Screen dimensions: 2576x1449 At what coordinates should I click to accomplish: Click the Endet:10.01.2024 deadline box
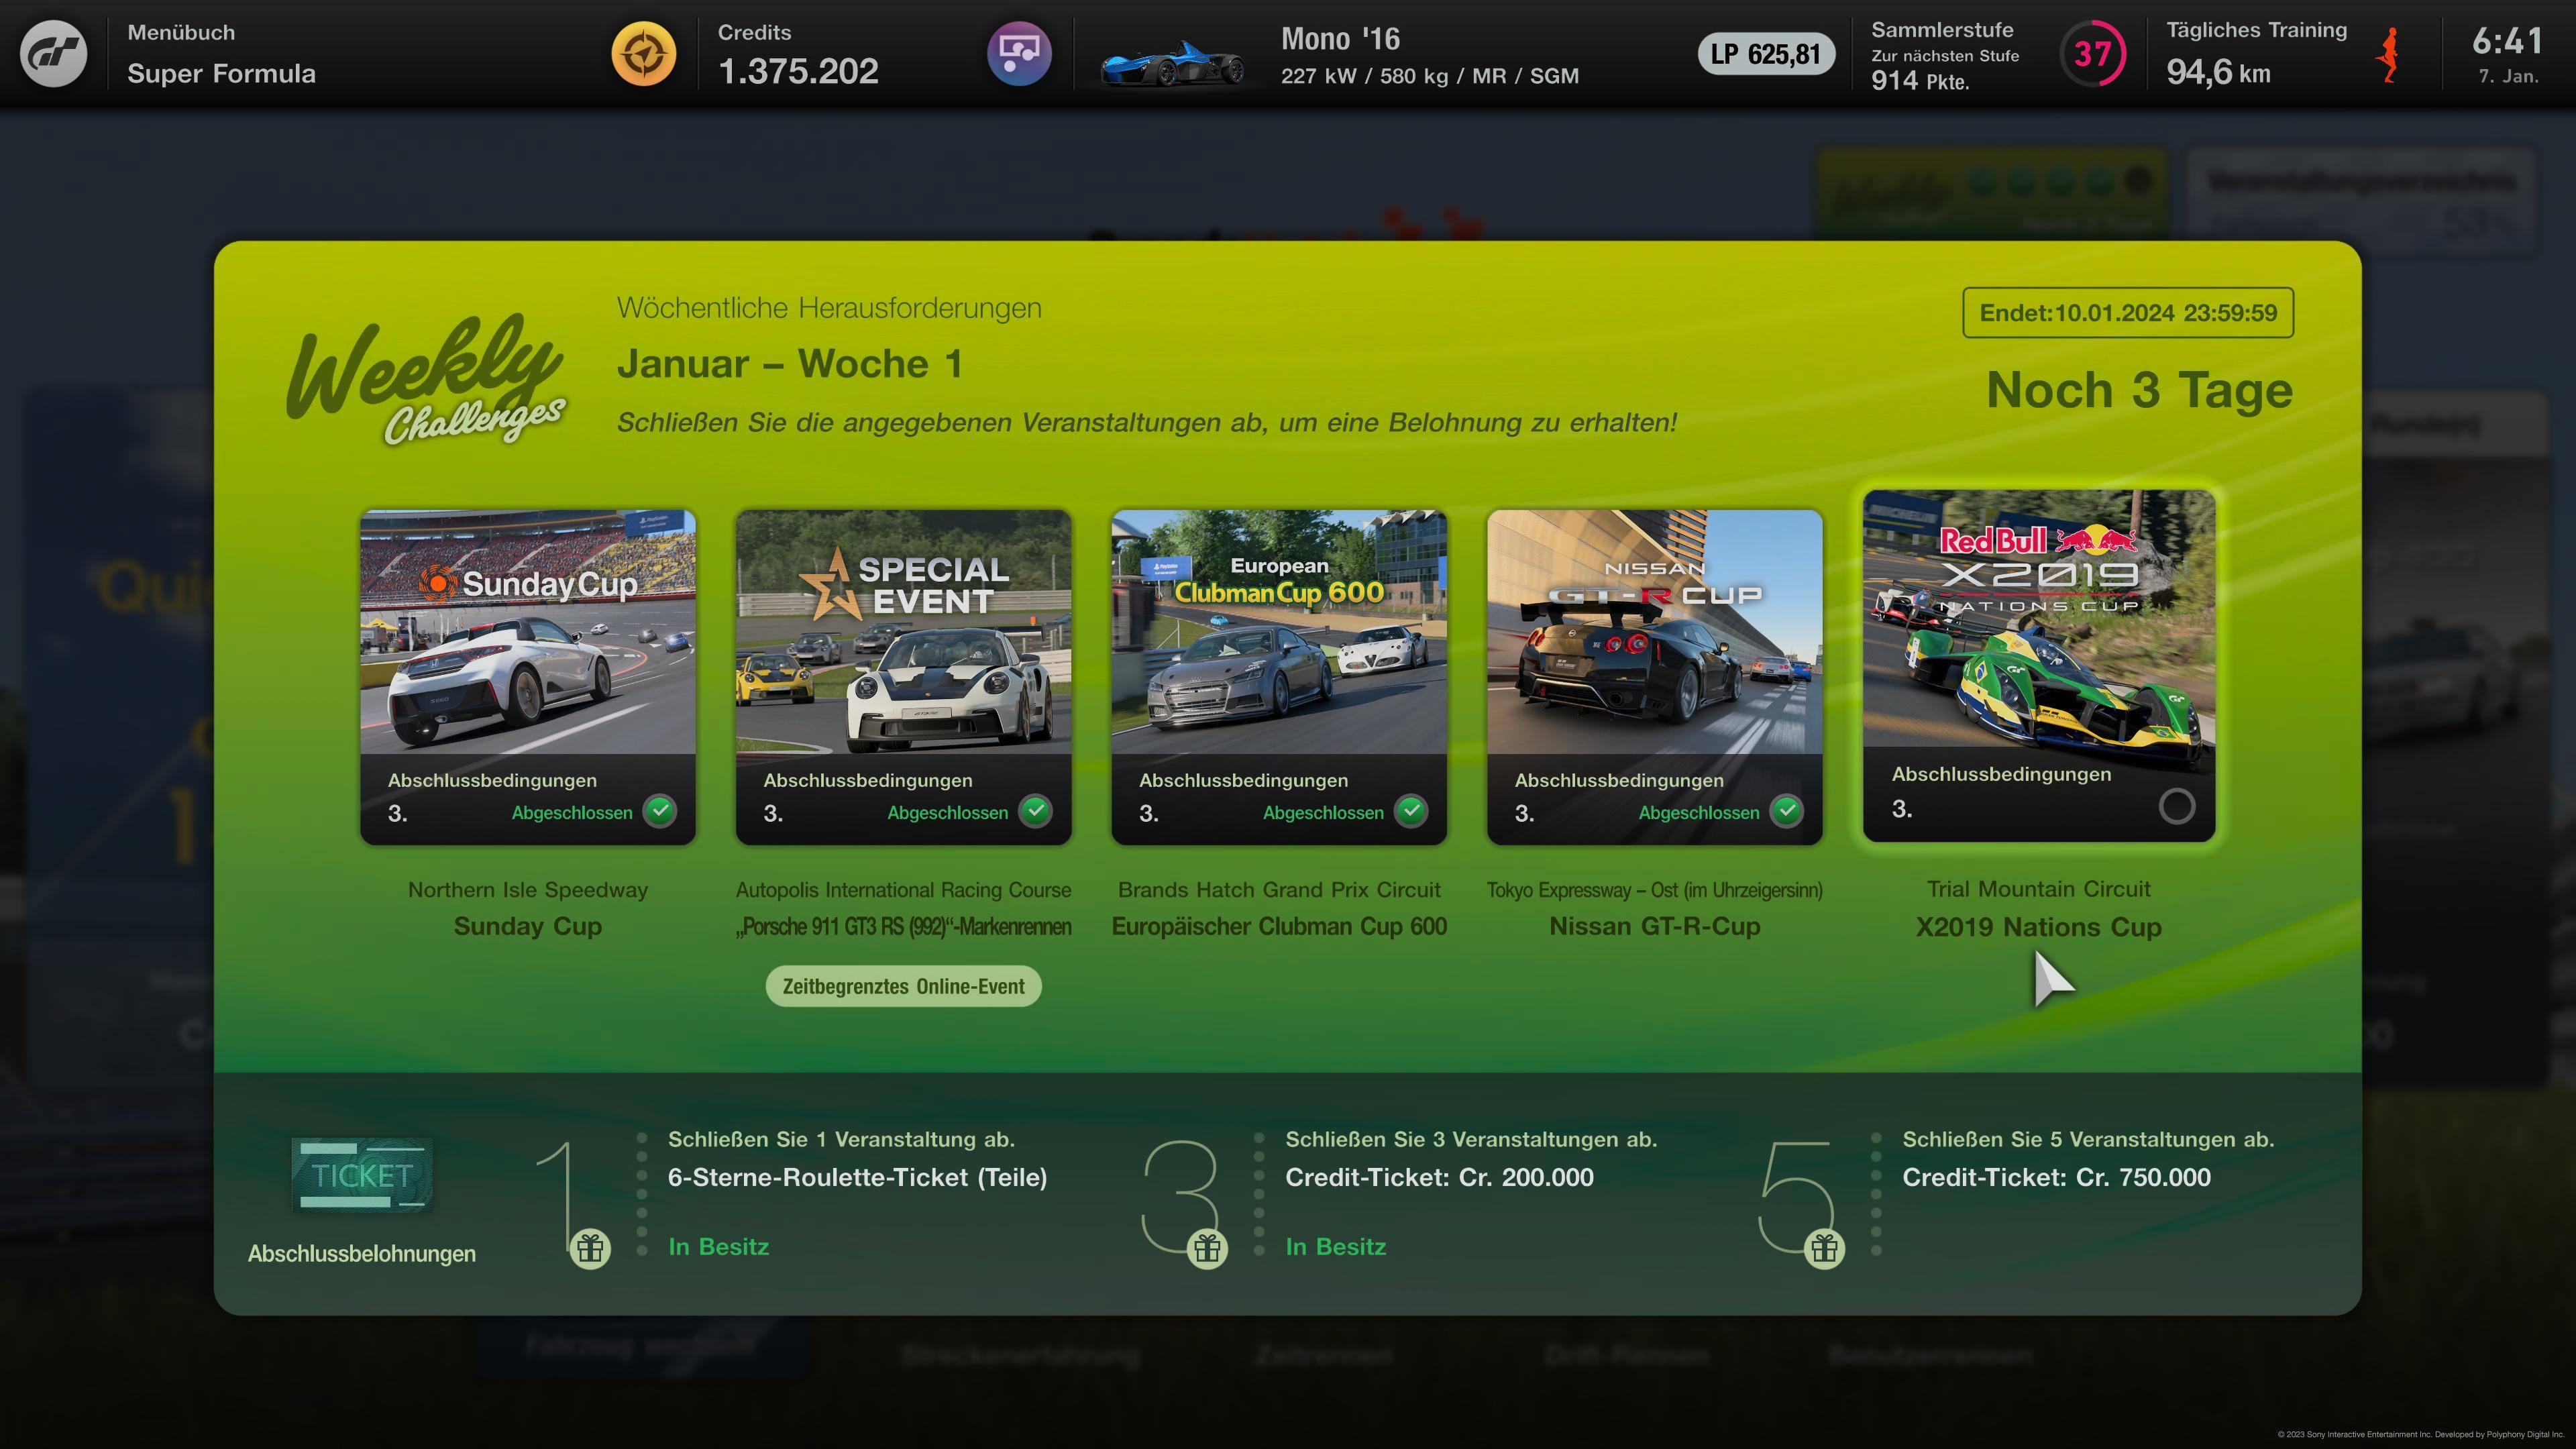tap(2128, 313)
